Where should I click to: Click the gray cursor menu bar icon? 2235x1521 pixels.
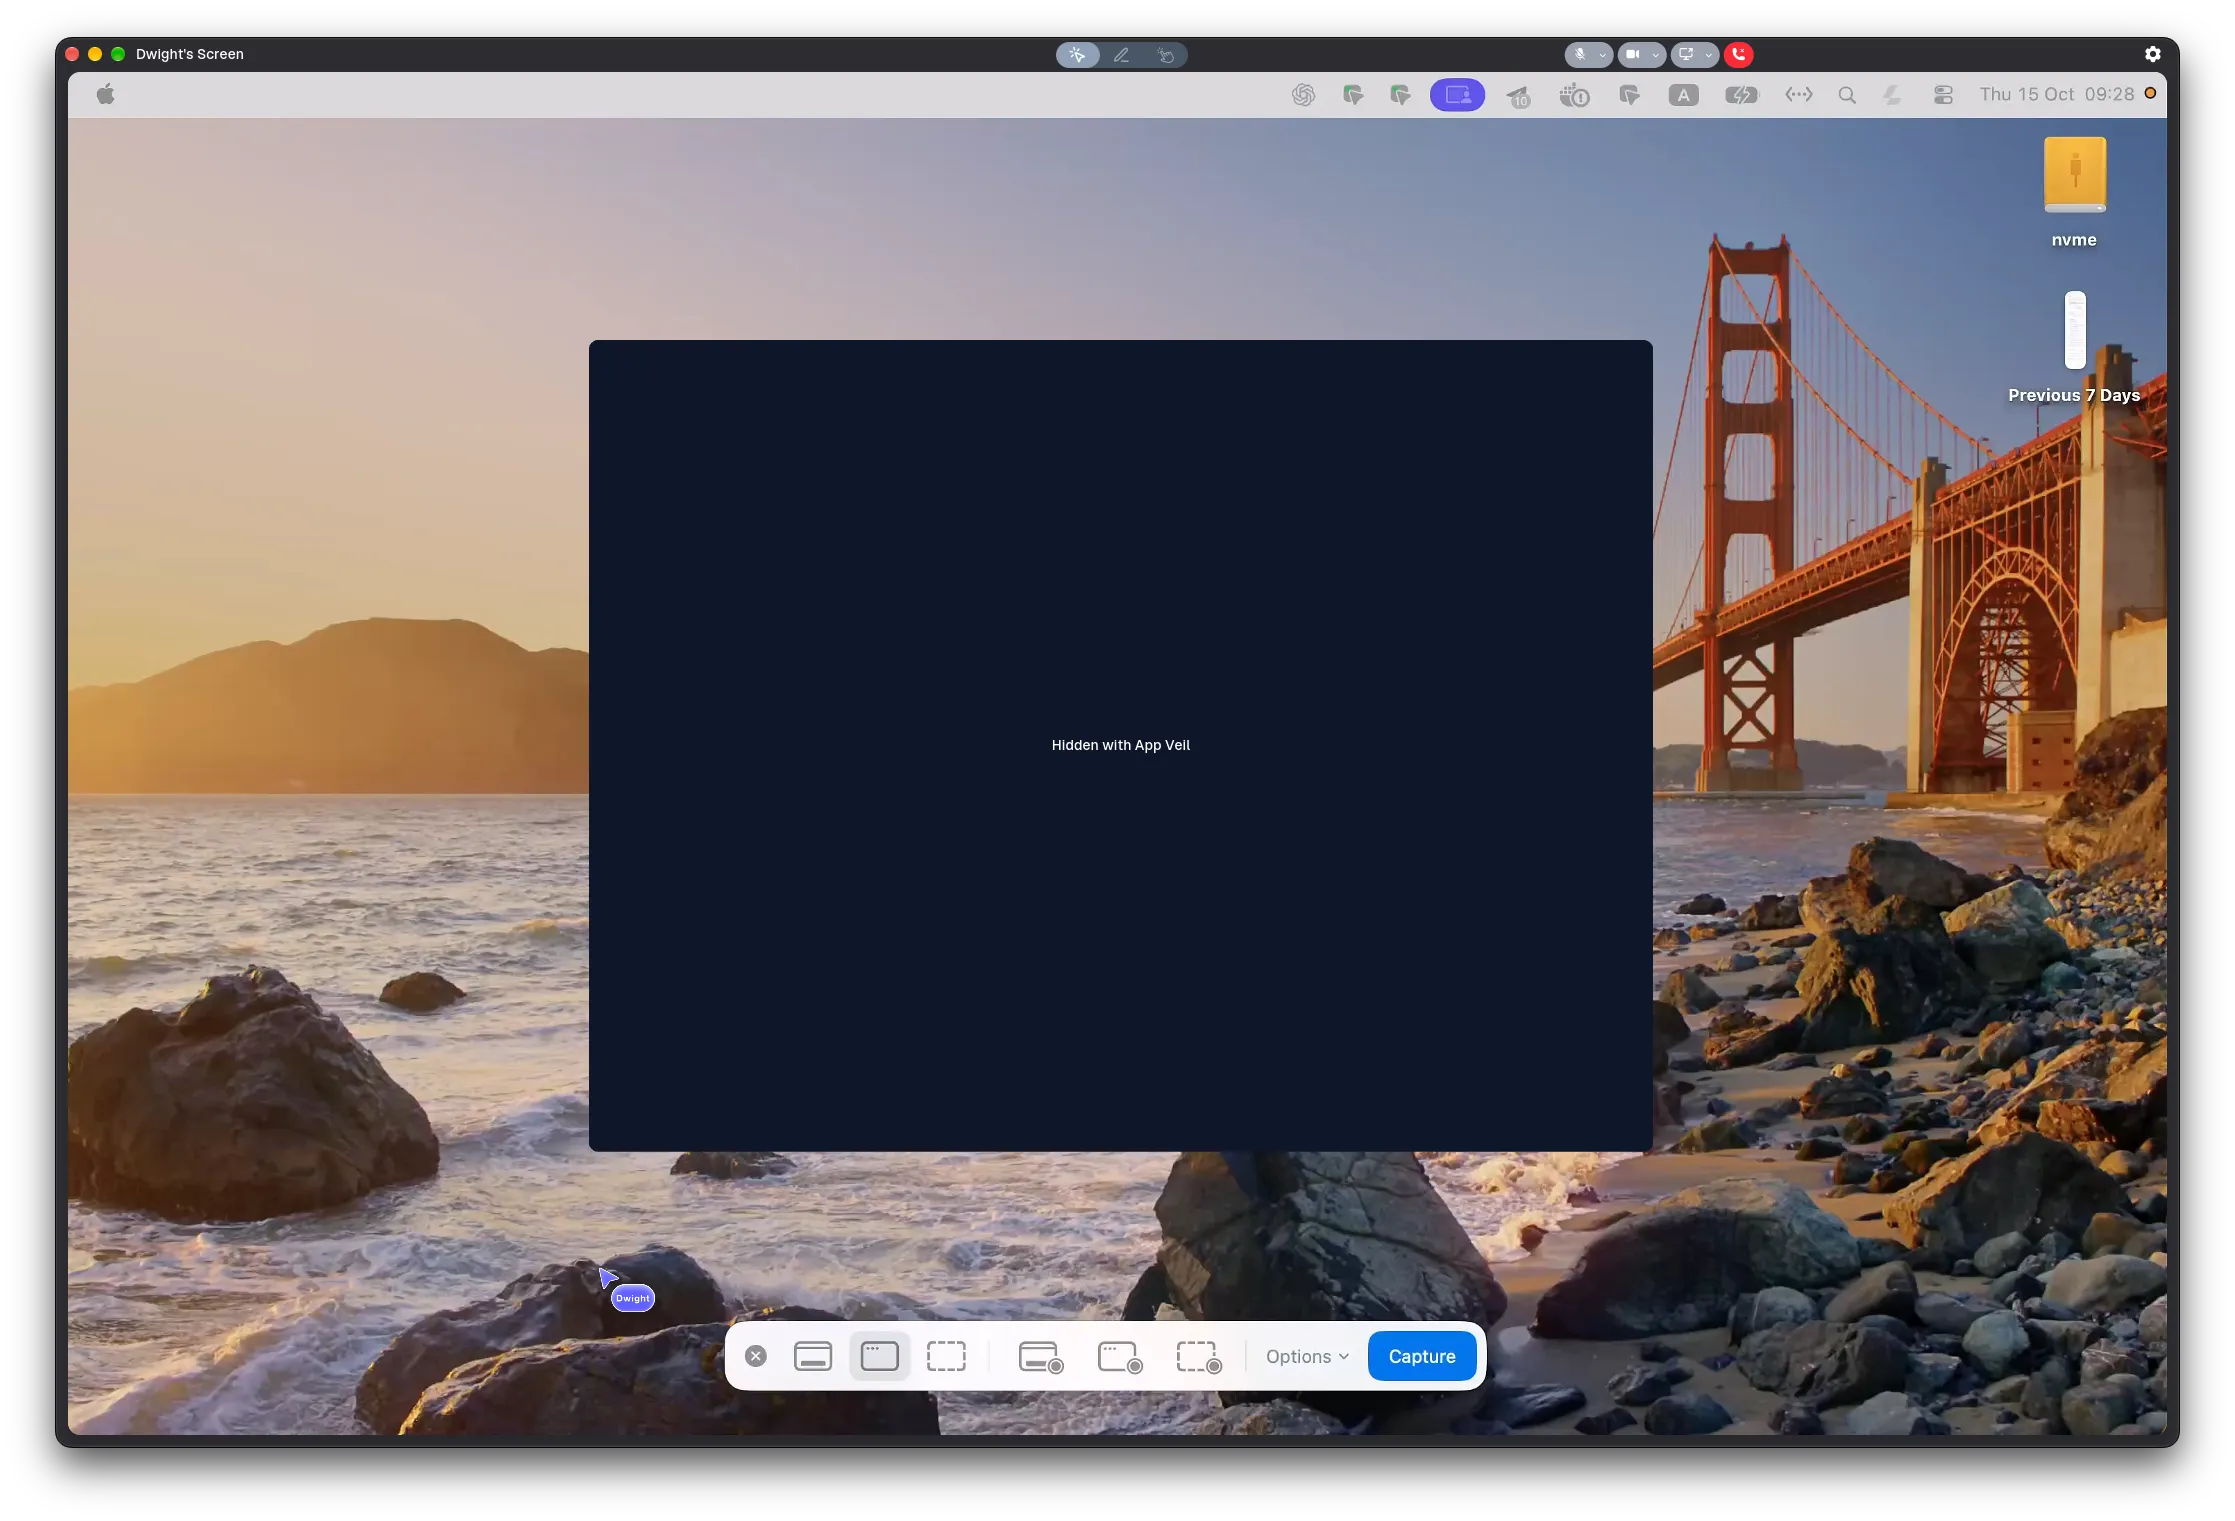pos(1629,95)
